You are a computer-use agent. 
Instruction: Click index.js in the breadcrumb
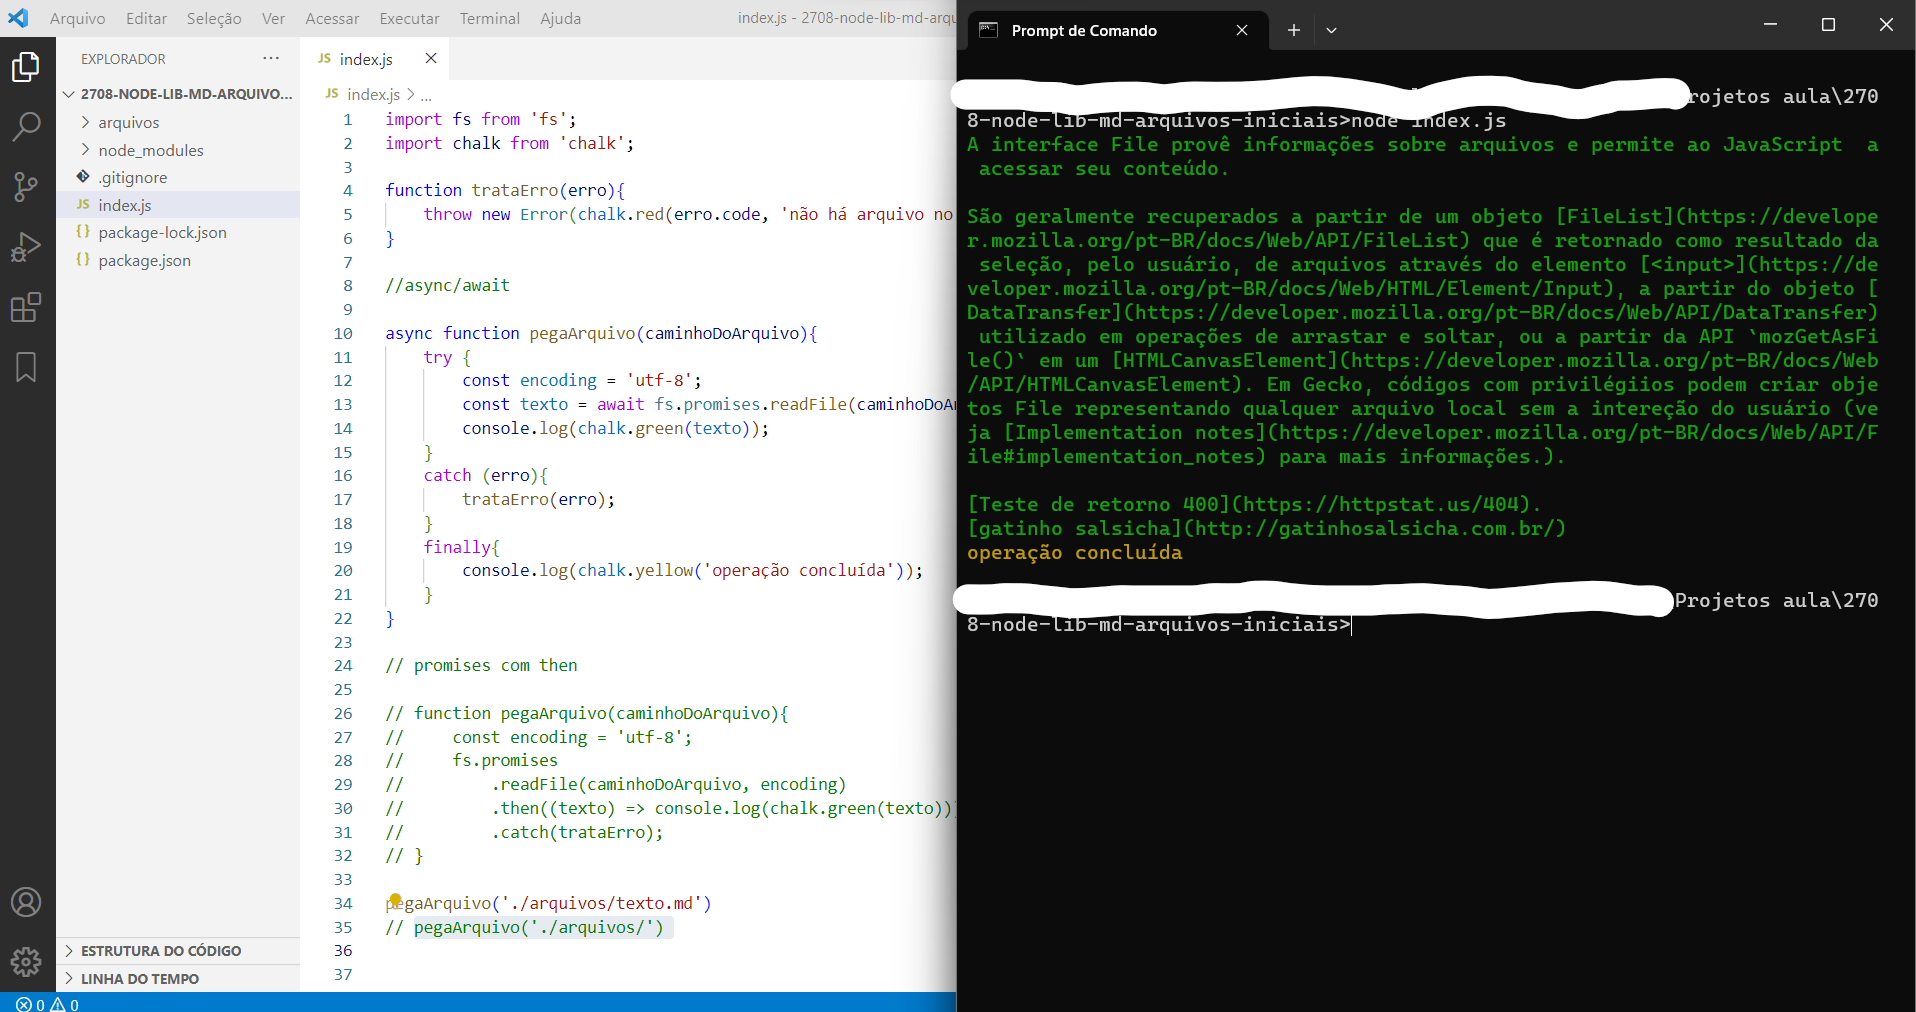click(x=373, y=94)
